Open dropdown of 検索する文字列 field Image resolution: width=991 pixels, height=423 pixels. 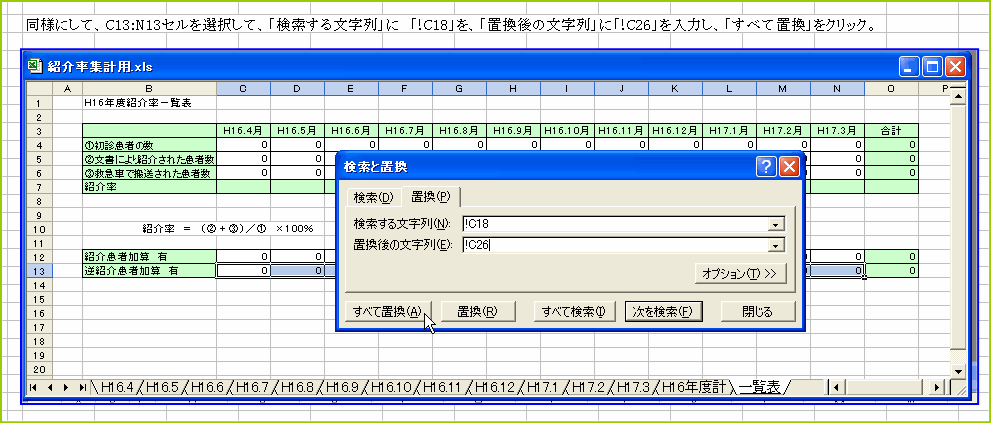pyautogui.click(x=774, y=224)
